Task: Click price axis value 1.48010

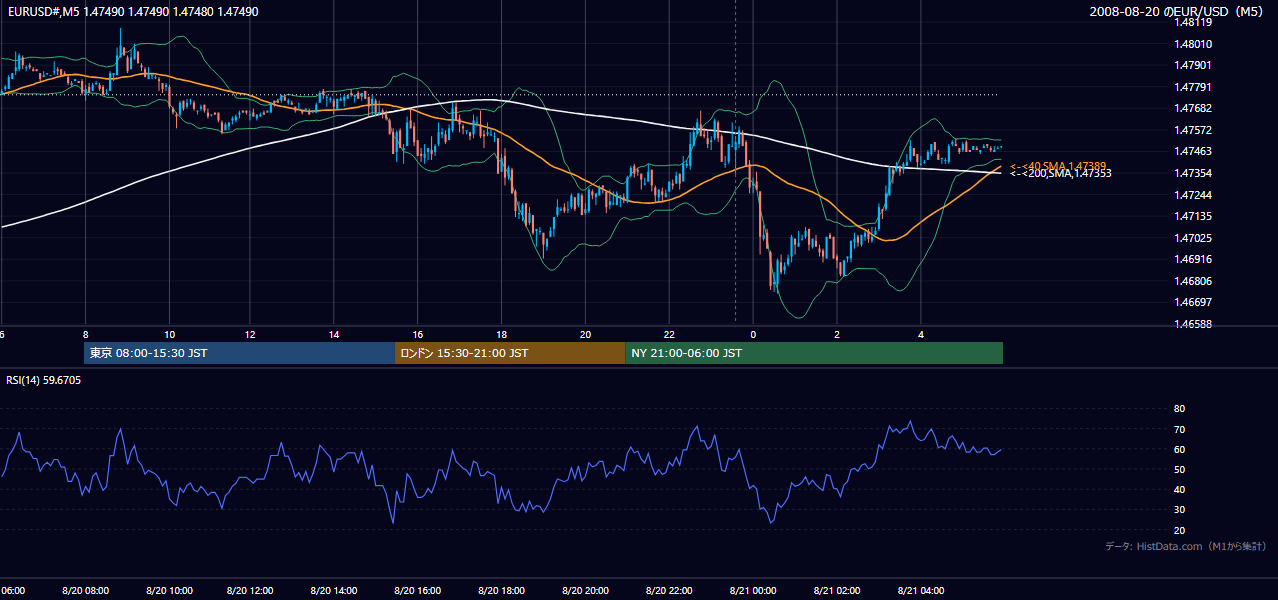Action: (x=1194, y=44)
